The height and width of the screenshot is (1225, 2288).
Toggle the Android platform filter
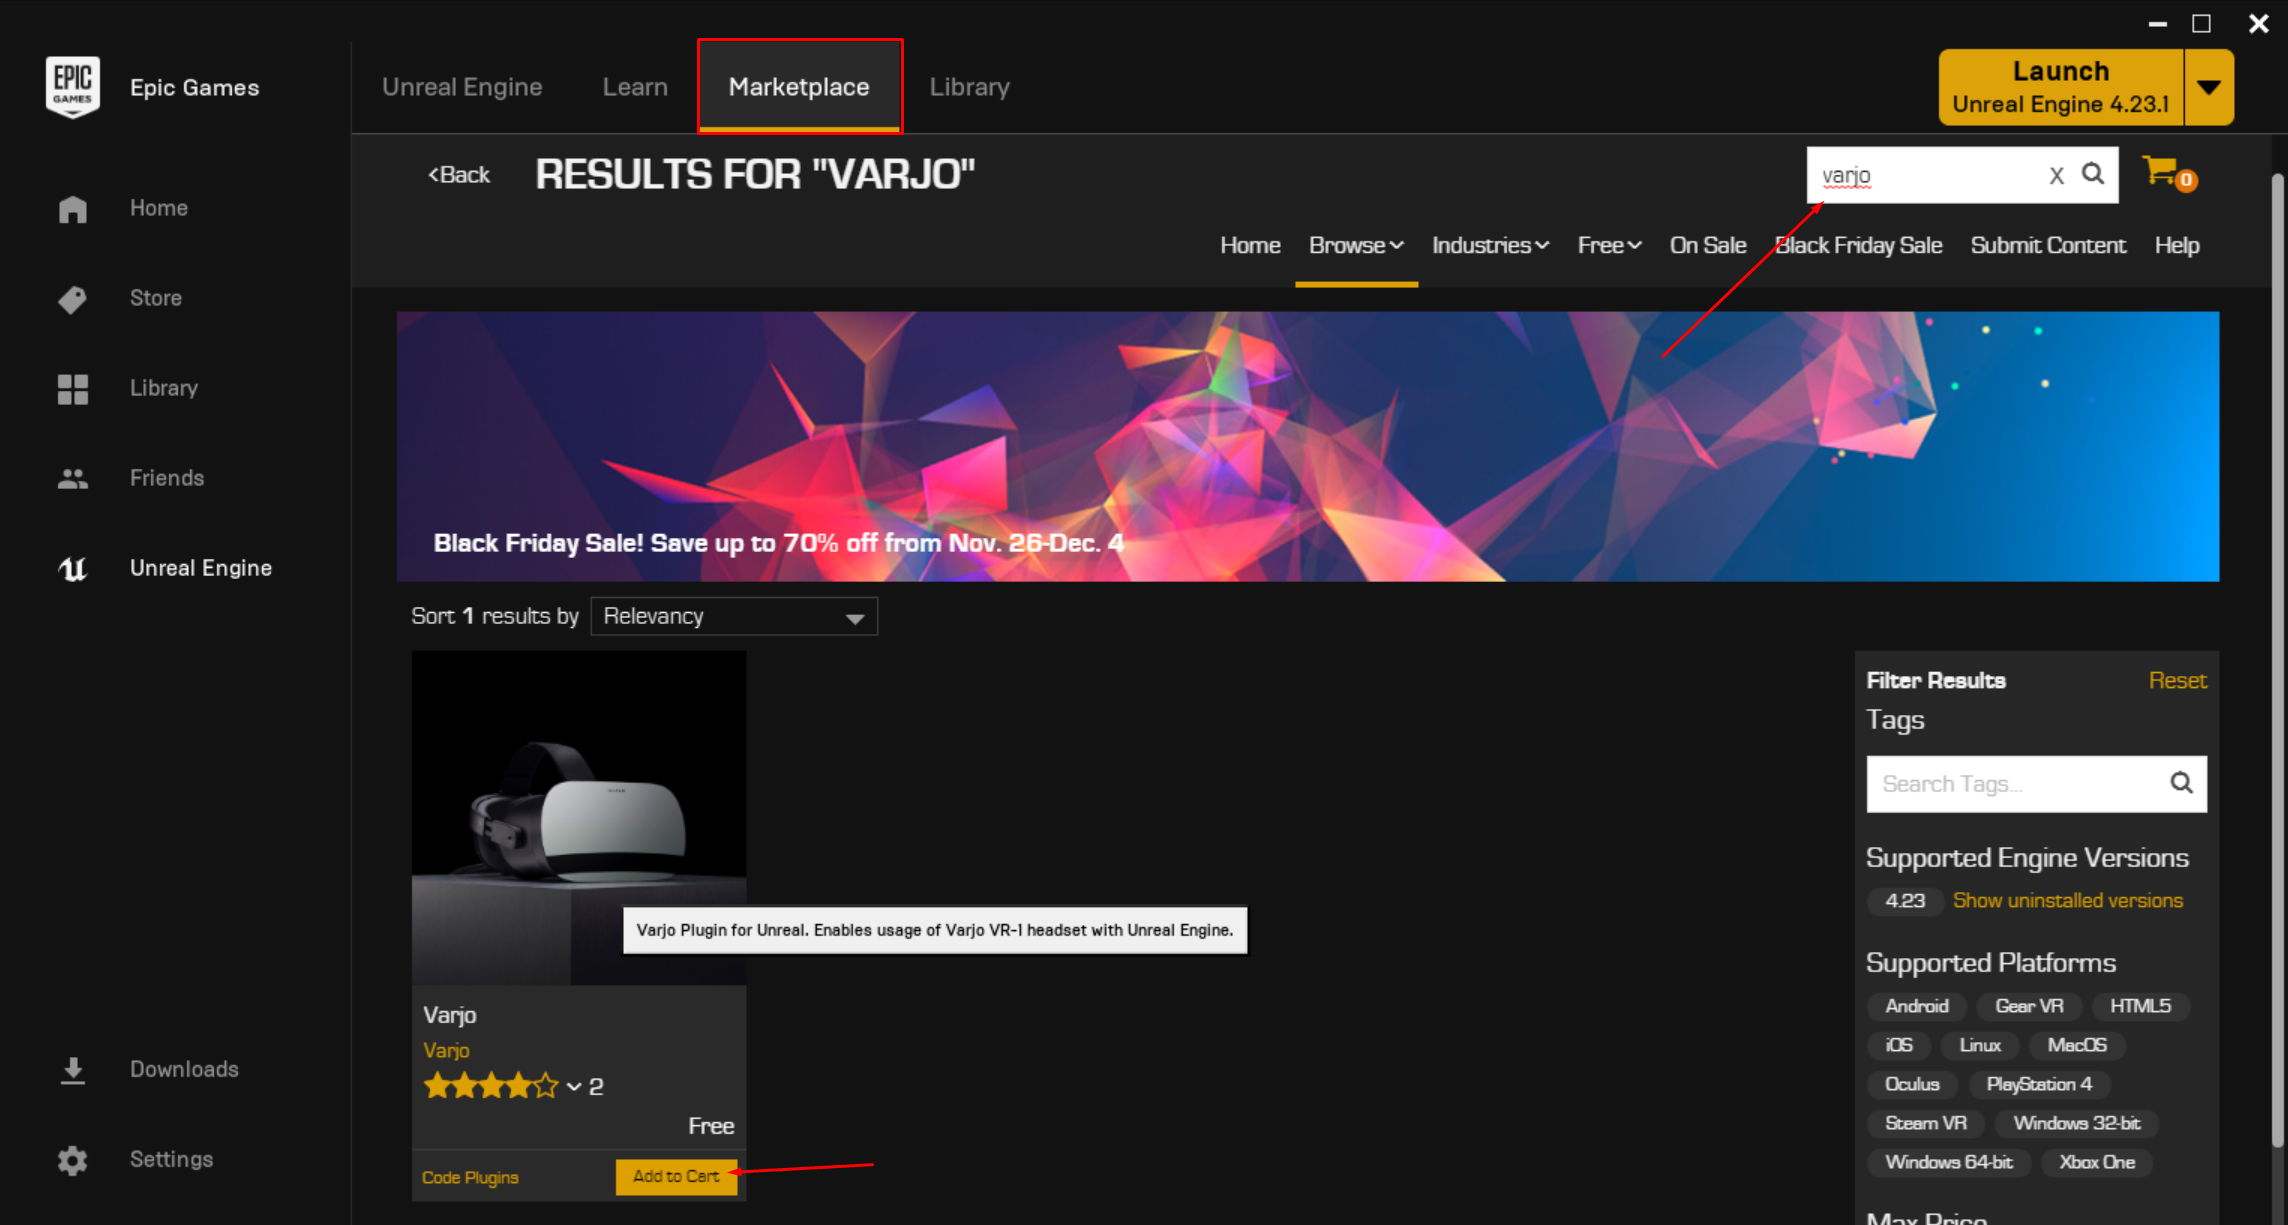[x=1916, y=1006]
